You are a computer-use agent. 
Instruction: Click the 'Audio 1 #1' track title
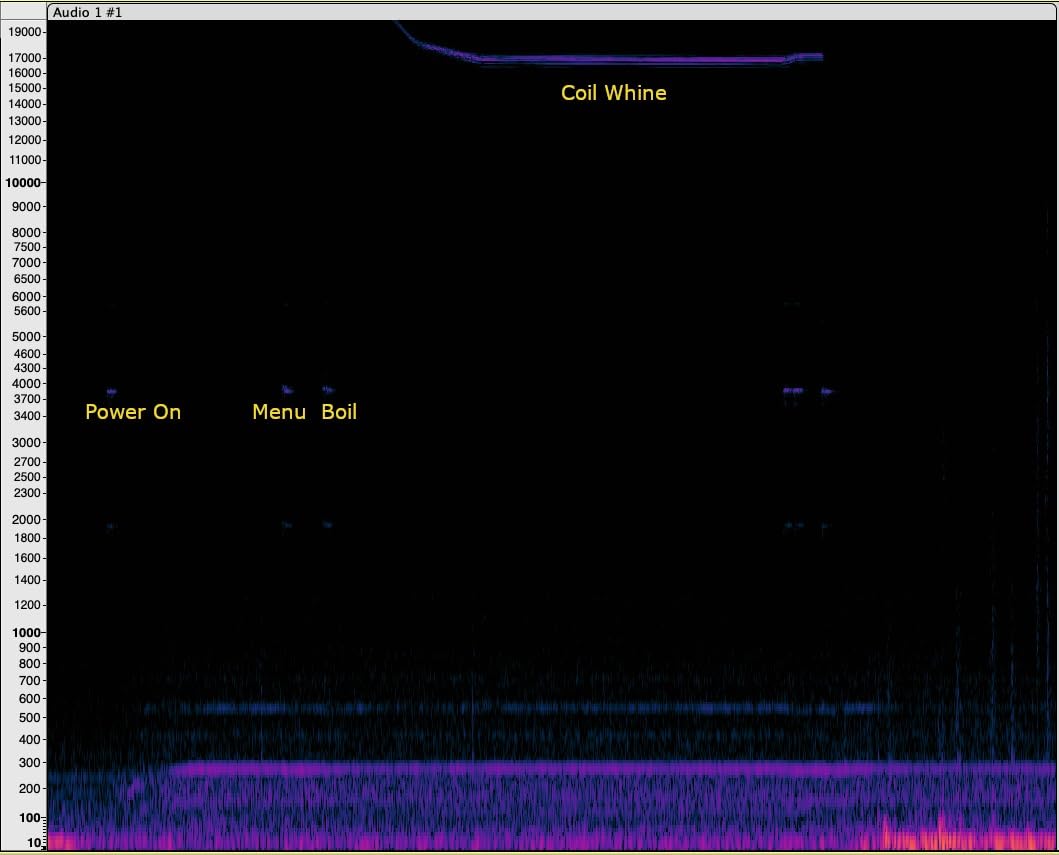pos(87,12)
